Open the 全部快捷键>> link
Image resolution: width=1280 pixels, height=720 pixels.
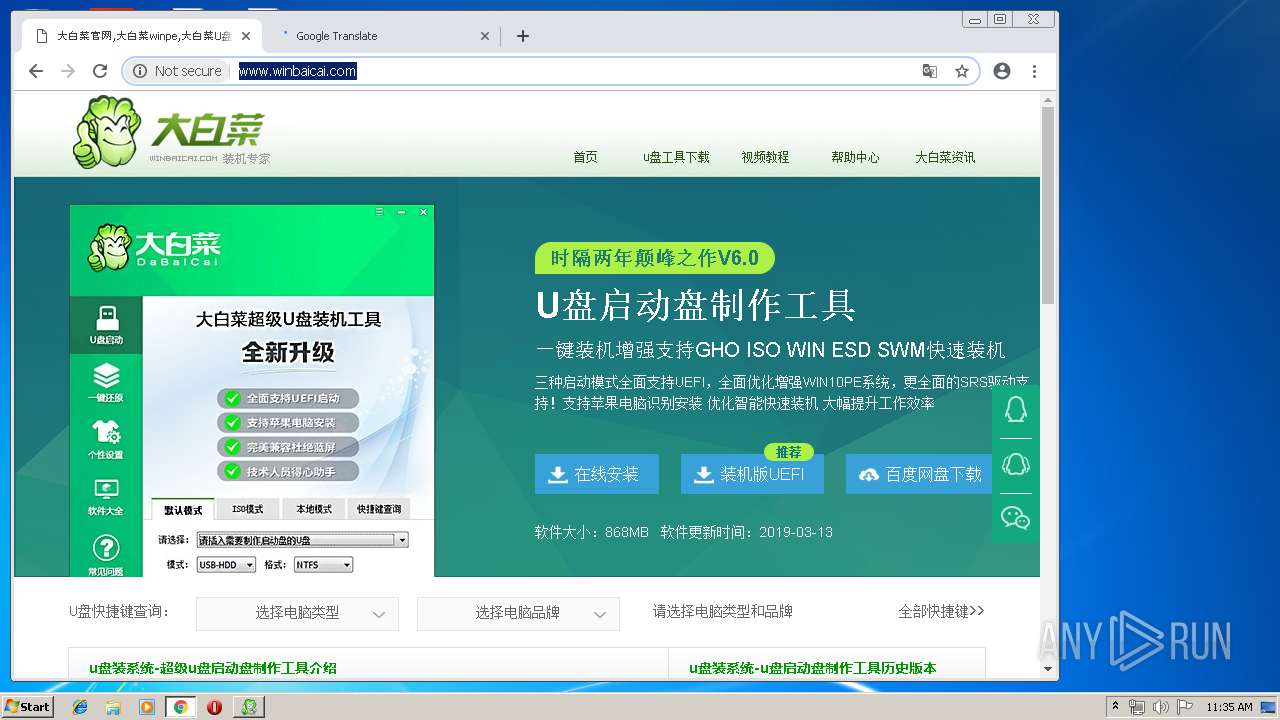(941, 611)
